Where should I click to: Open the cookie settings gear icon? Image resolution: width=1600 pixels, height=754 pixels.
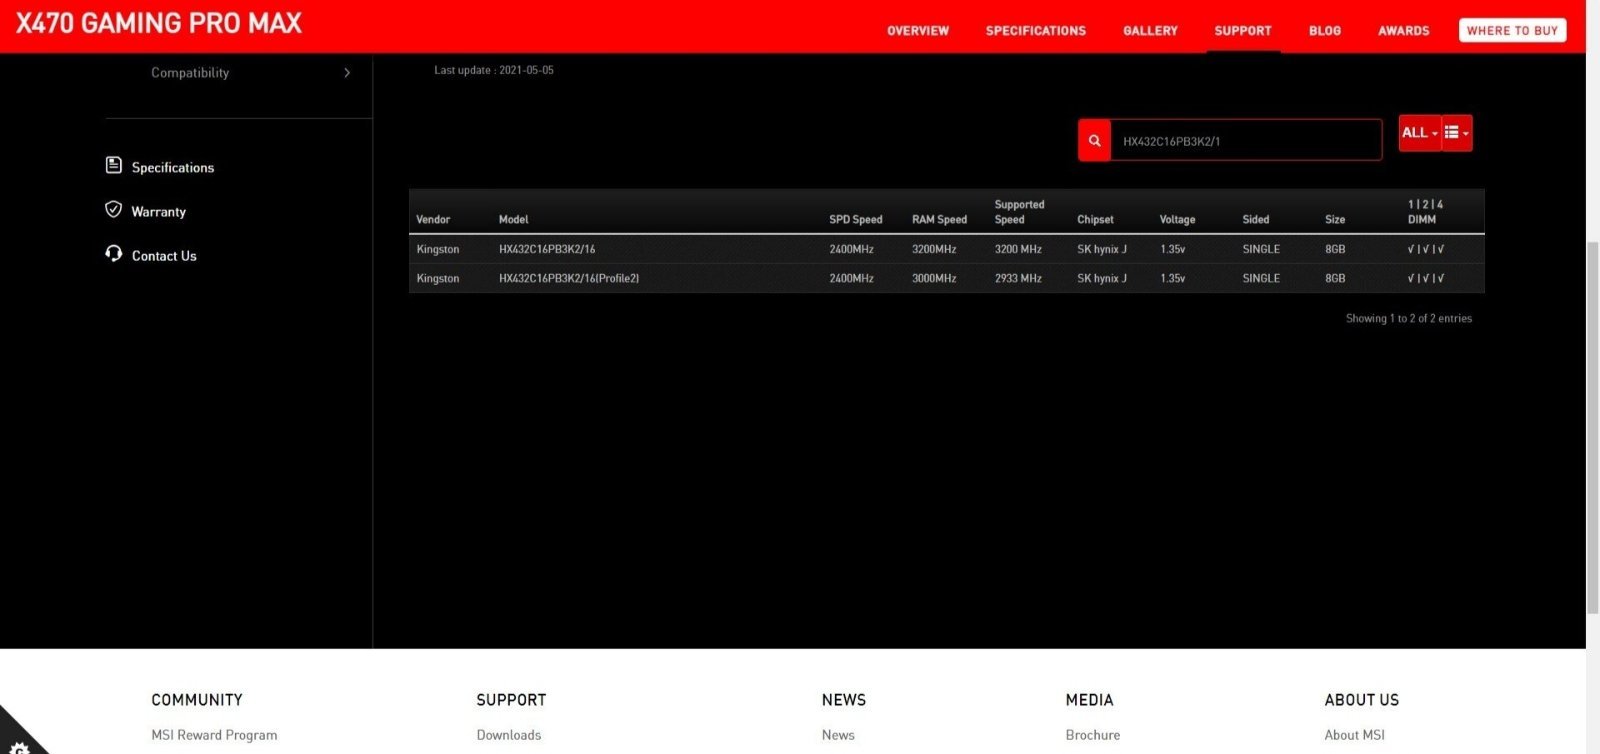click(19, 744)
